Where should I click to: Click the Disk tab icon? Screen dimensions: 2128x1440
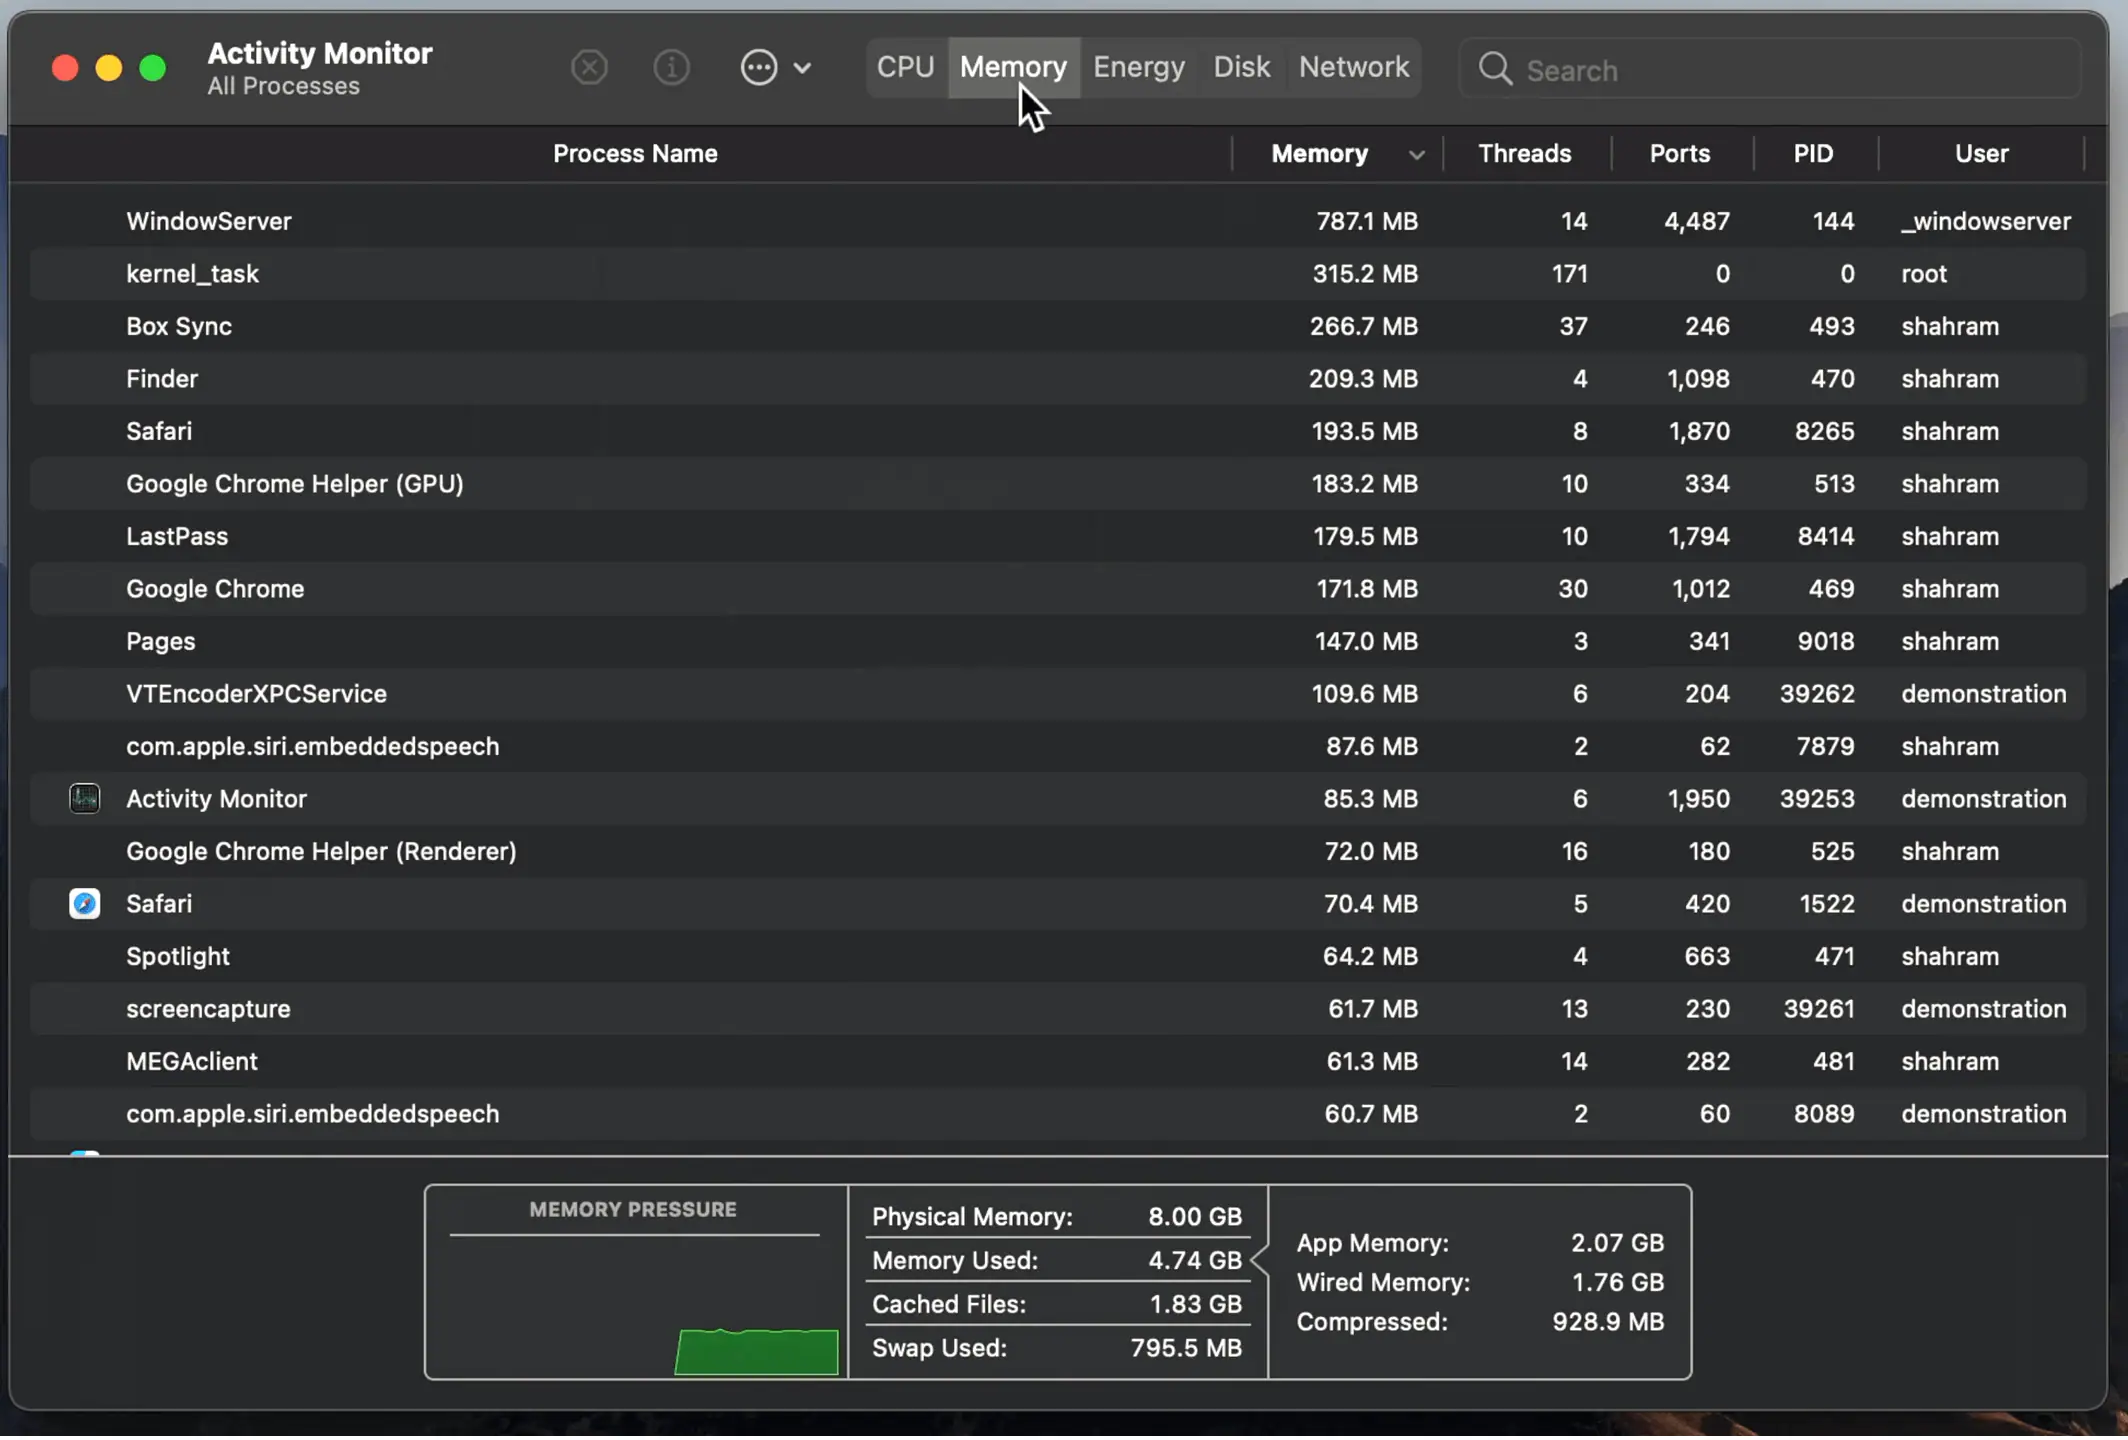(x=1241, y=68)
